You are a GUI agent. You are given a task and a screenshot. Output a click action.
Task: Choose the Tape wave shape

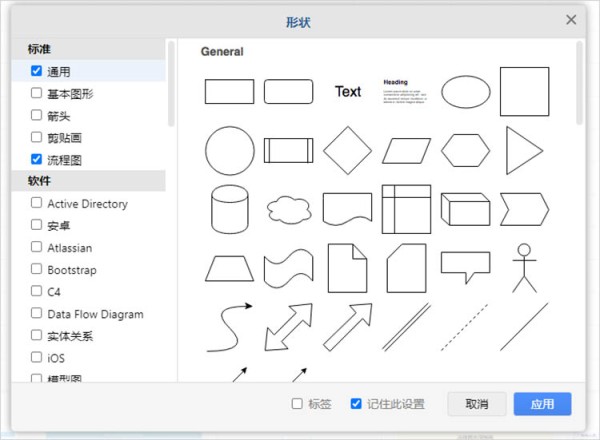[289, 268]
